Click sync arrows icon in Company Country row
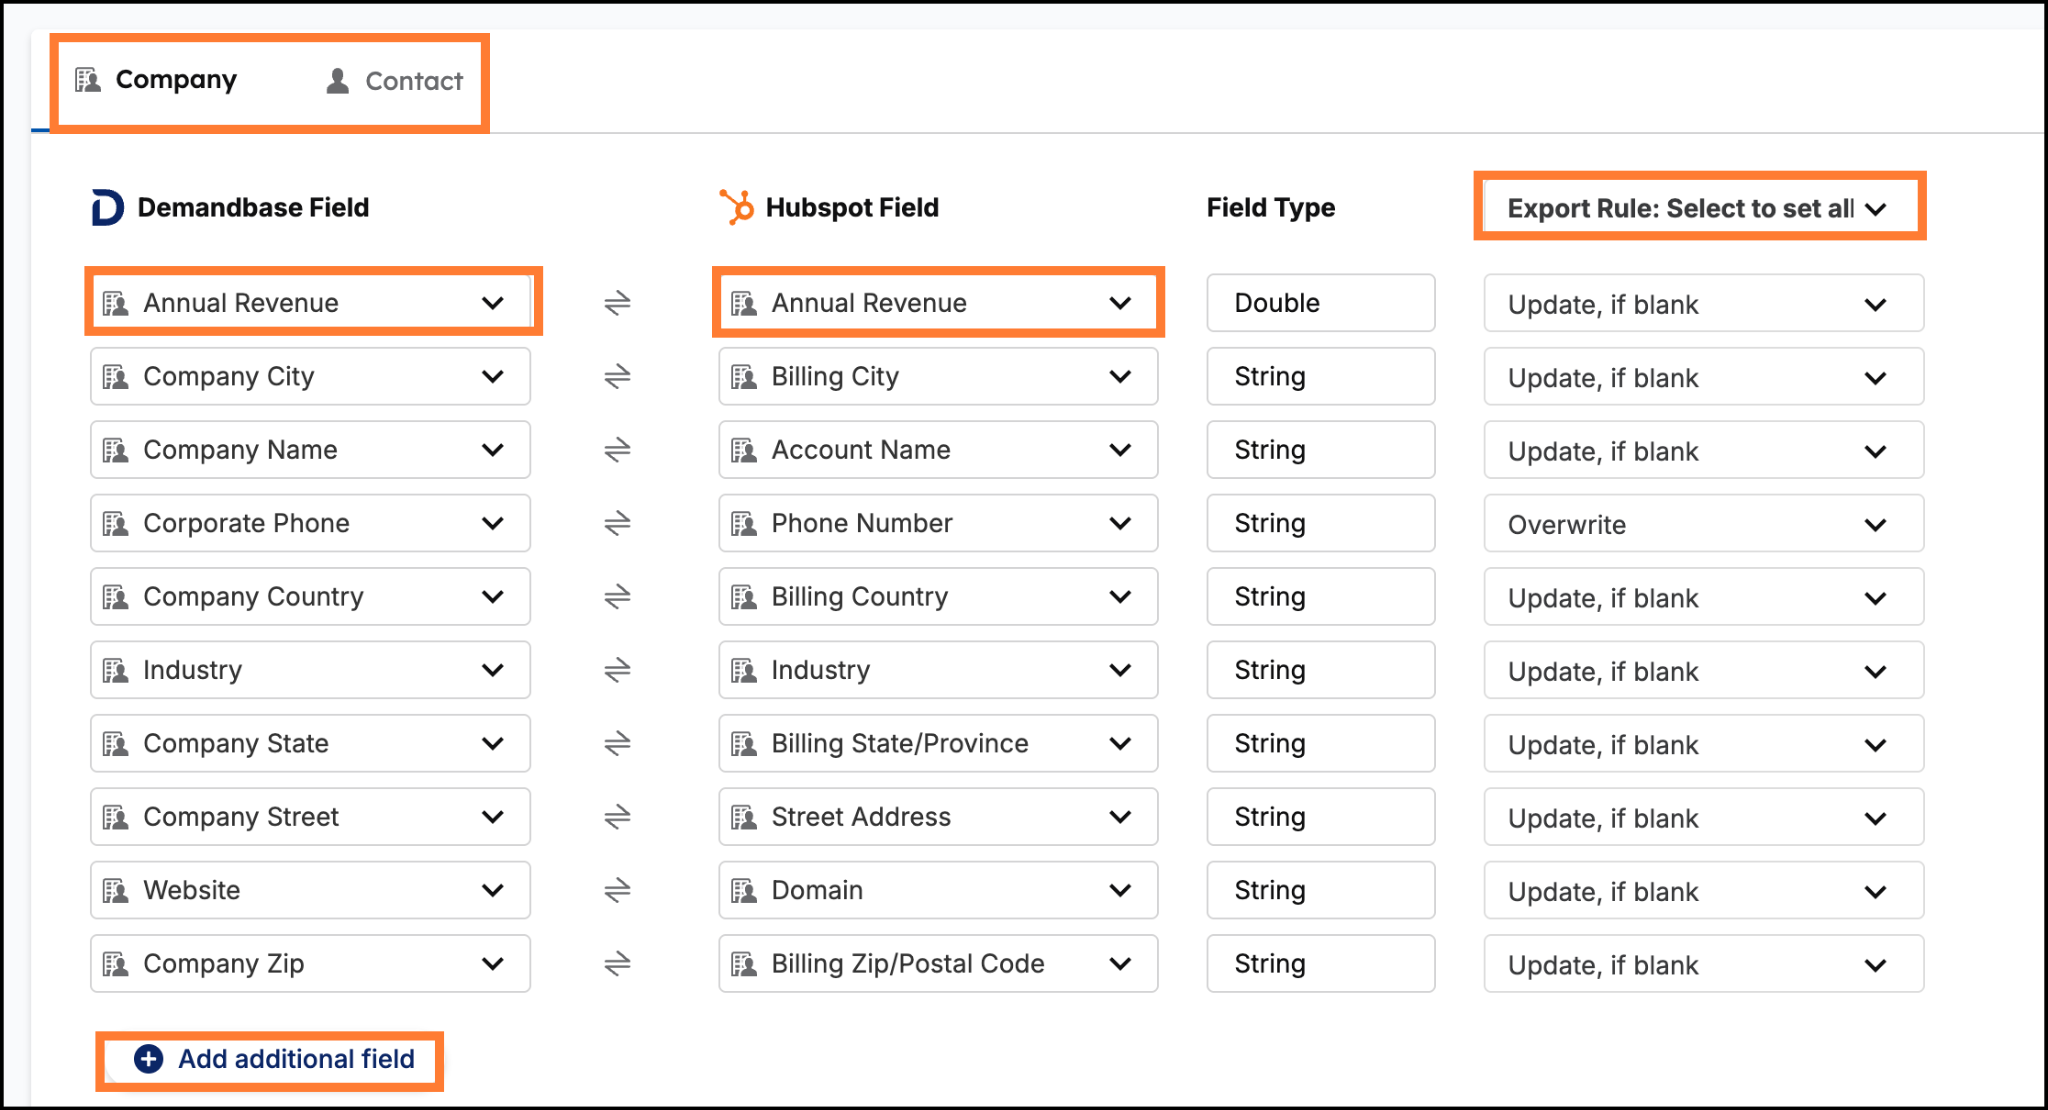 (618, 597)
